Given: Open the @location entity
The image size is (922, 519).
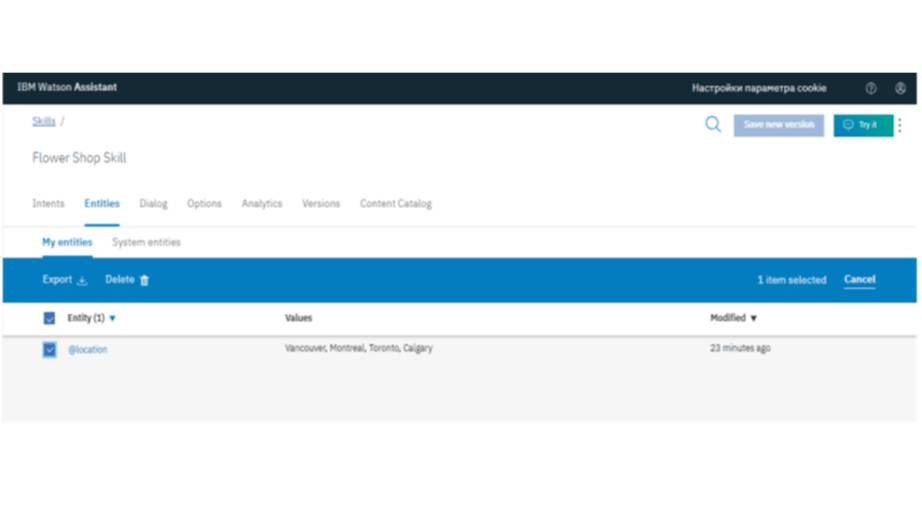Looking at the screenshot, I should coord(88,350).
